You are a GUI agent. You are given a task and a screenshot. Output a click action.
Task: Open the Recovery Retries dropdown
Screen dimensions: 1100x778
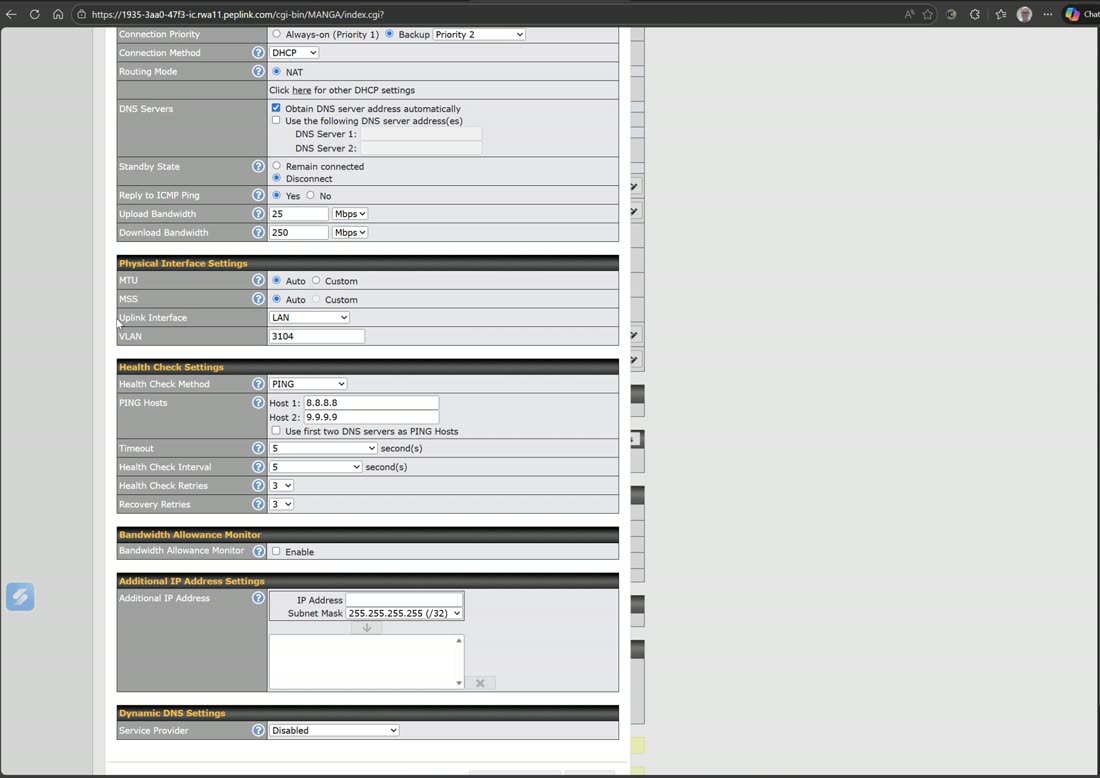coord(281,504)
